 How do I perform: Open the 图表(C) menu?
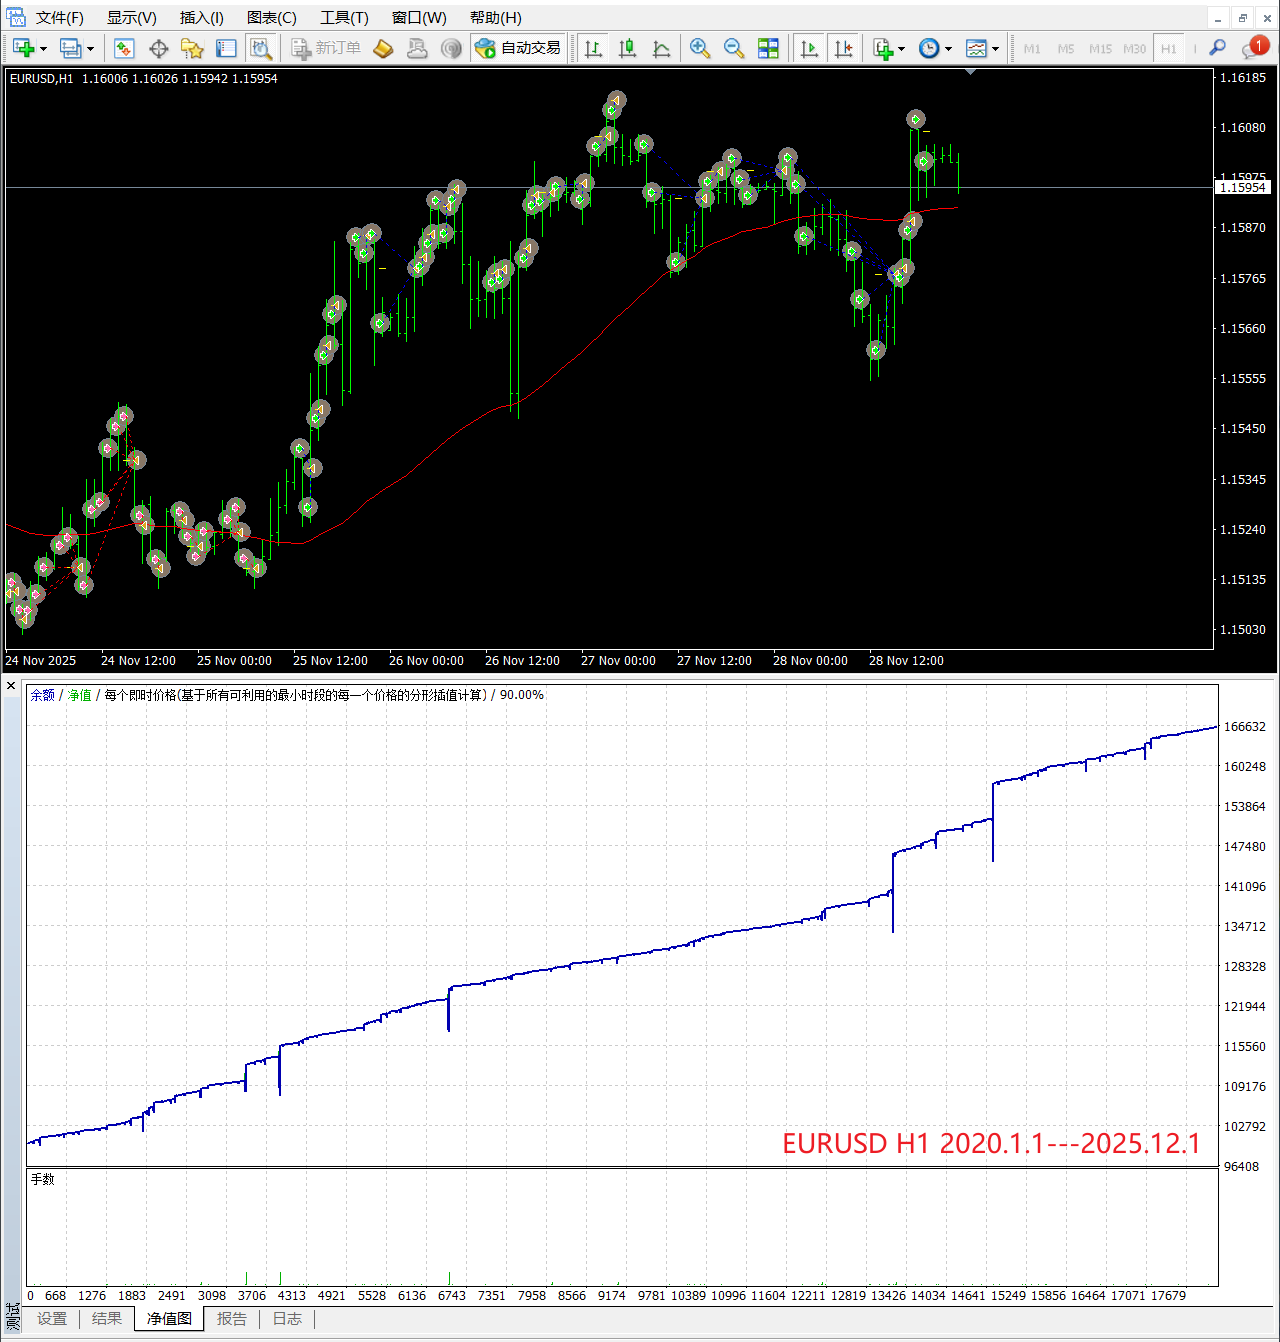coord(271,18)
